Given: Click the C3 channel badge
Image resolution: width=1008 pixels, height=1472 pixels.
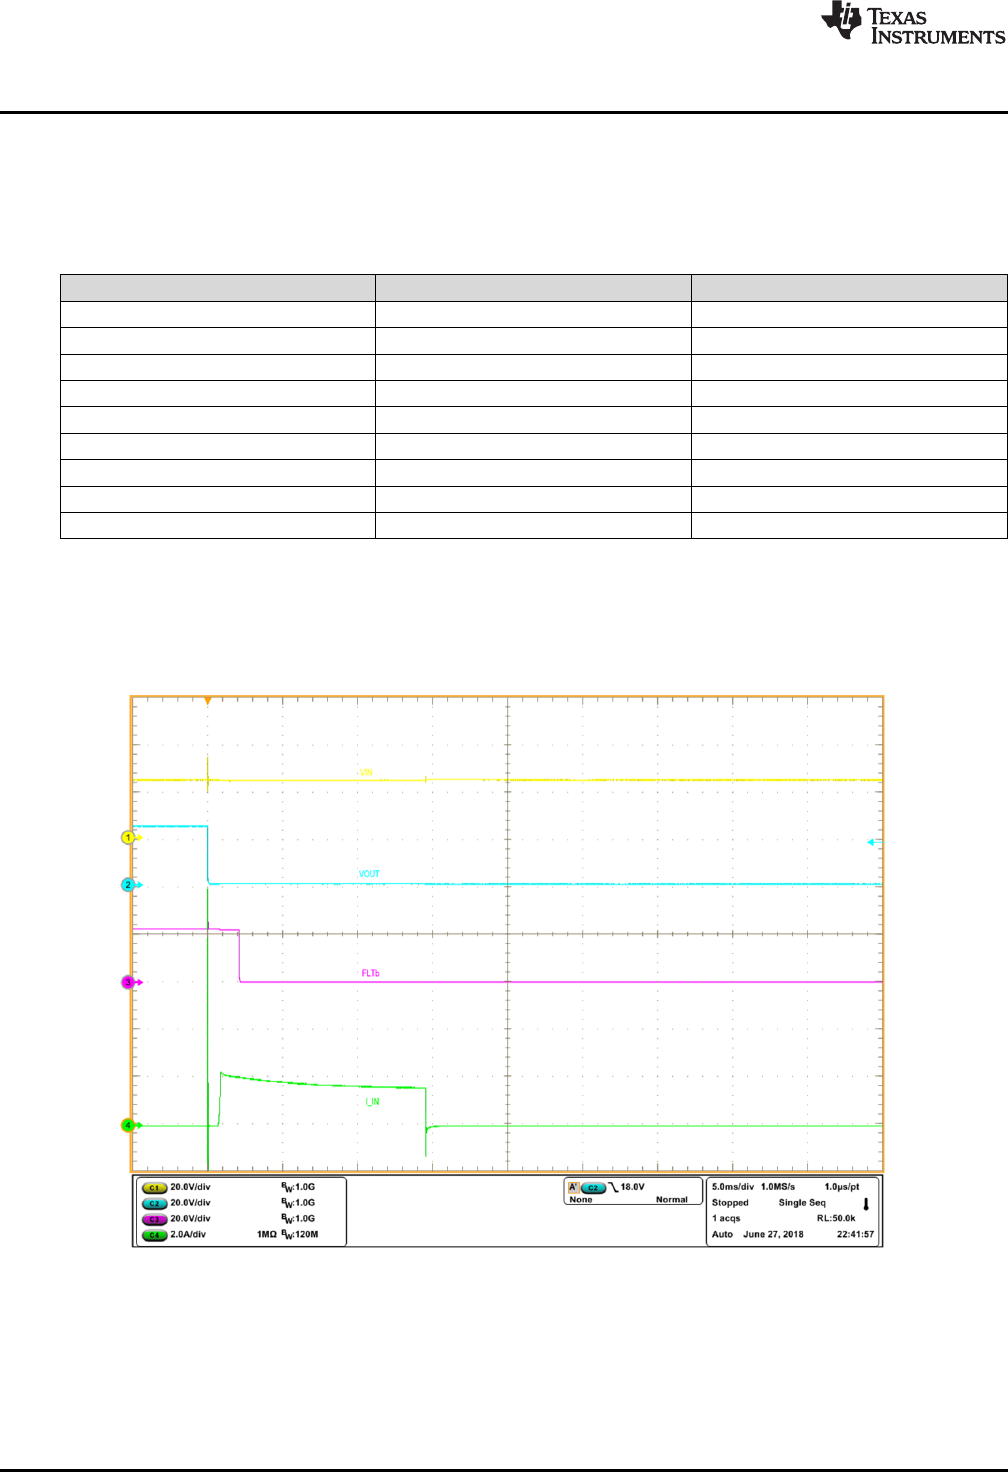Looking at the screenshot, I should (154, 1219).
